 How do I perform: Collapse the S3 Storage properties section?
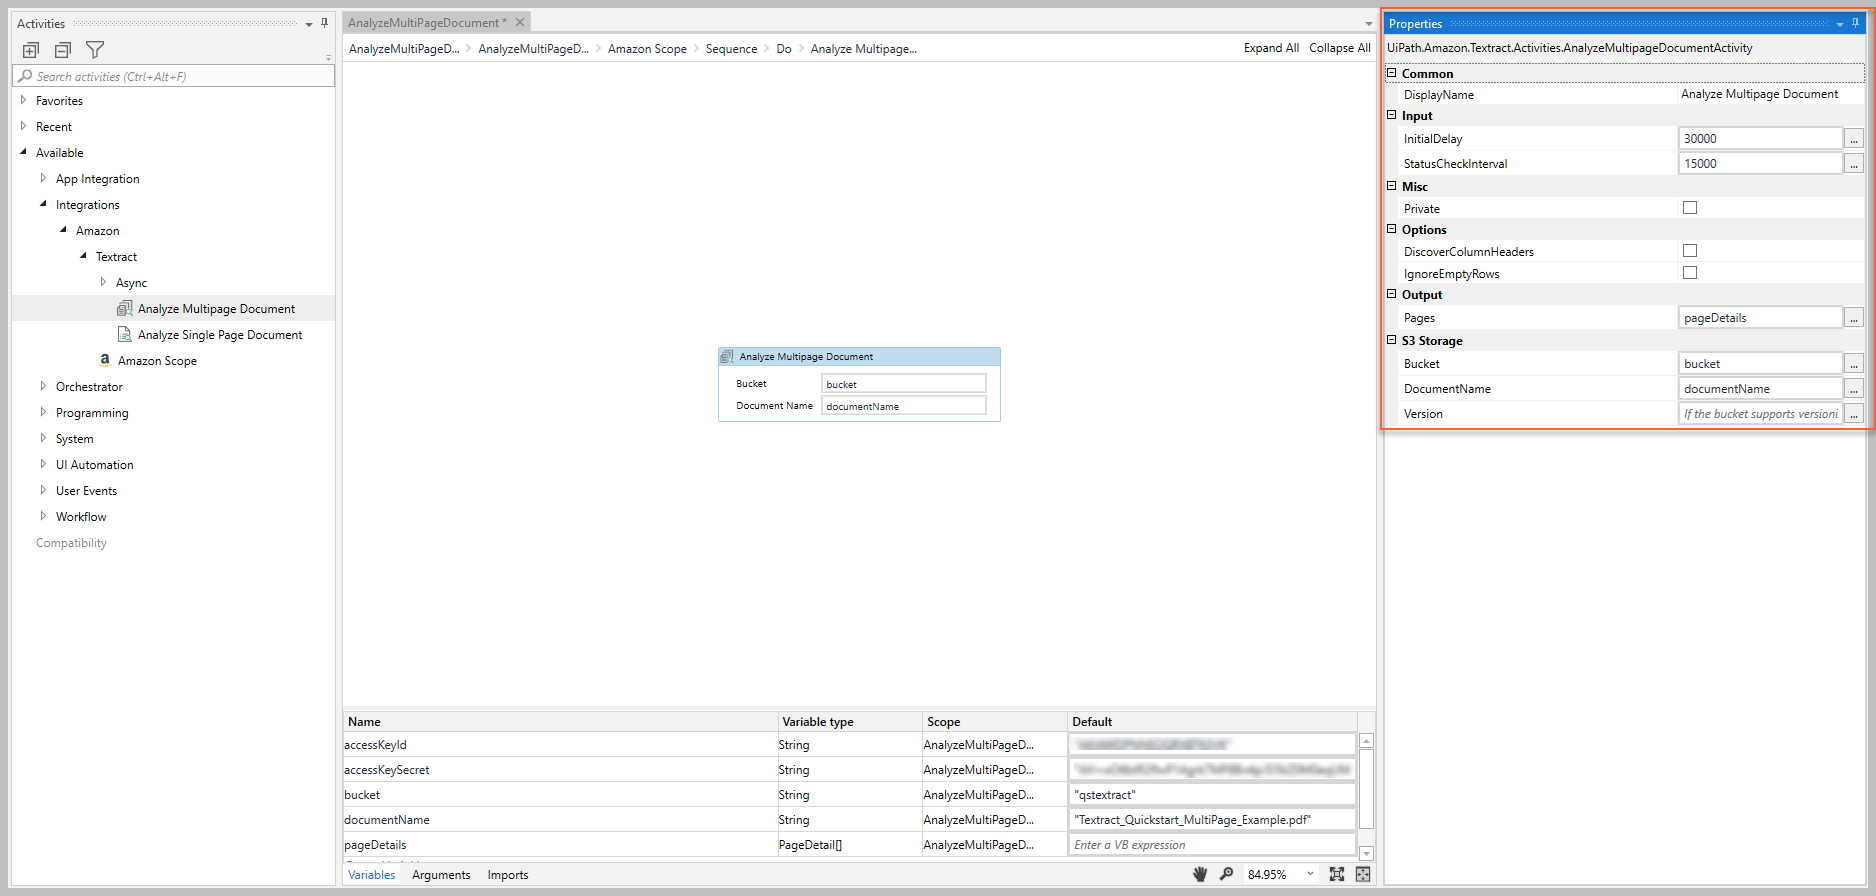[x=1392, y=340]
